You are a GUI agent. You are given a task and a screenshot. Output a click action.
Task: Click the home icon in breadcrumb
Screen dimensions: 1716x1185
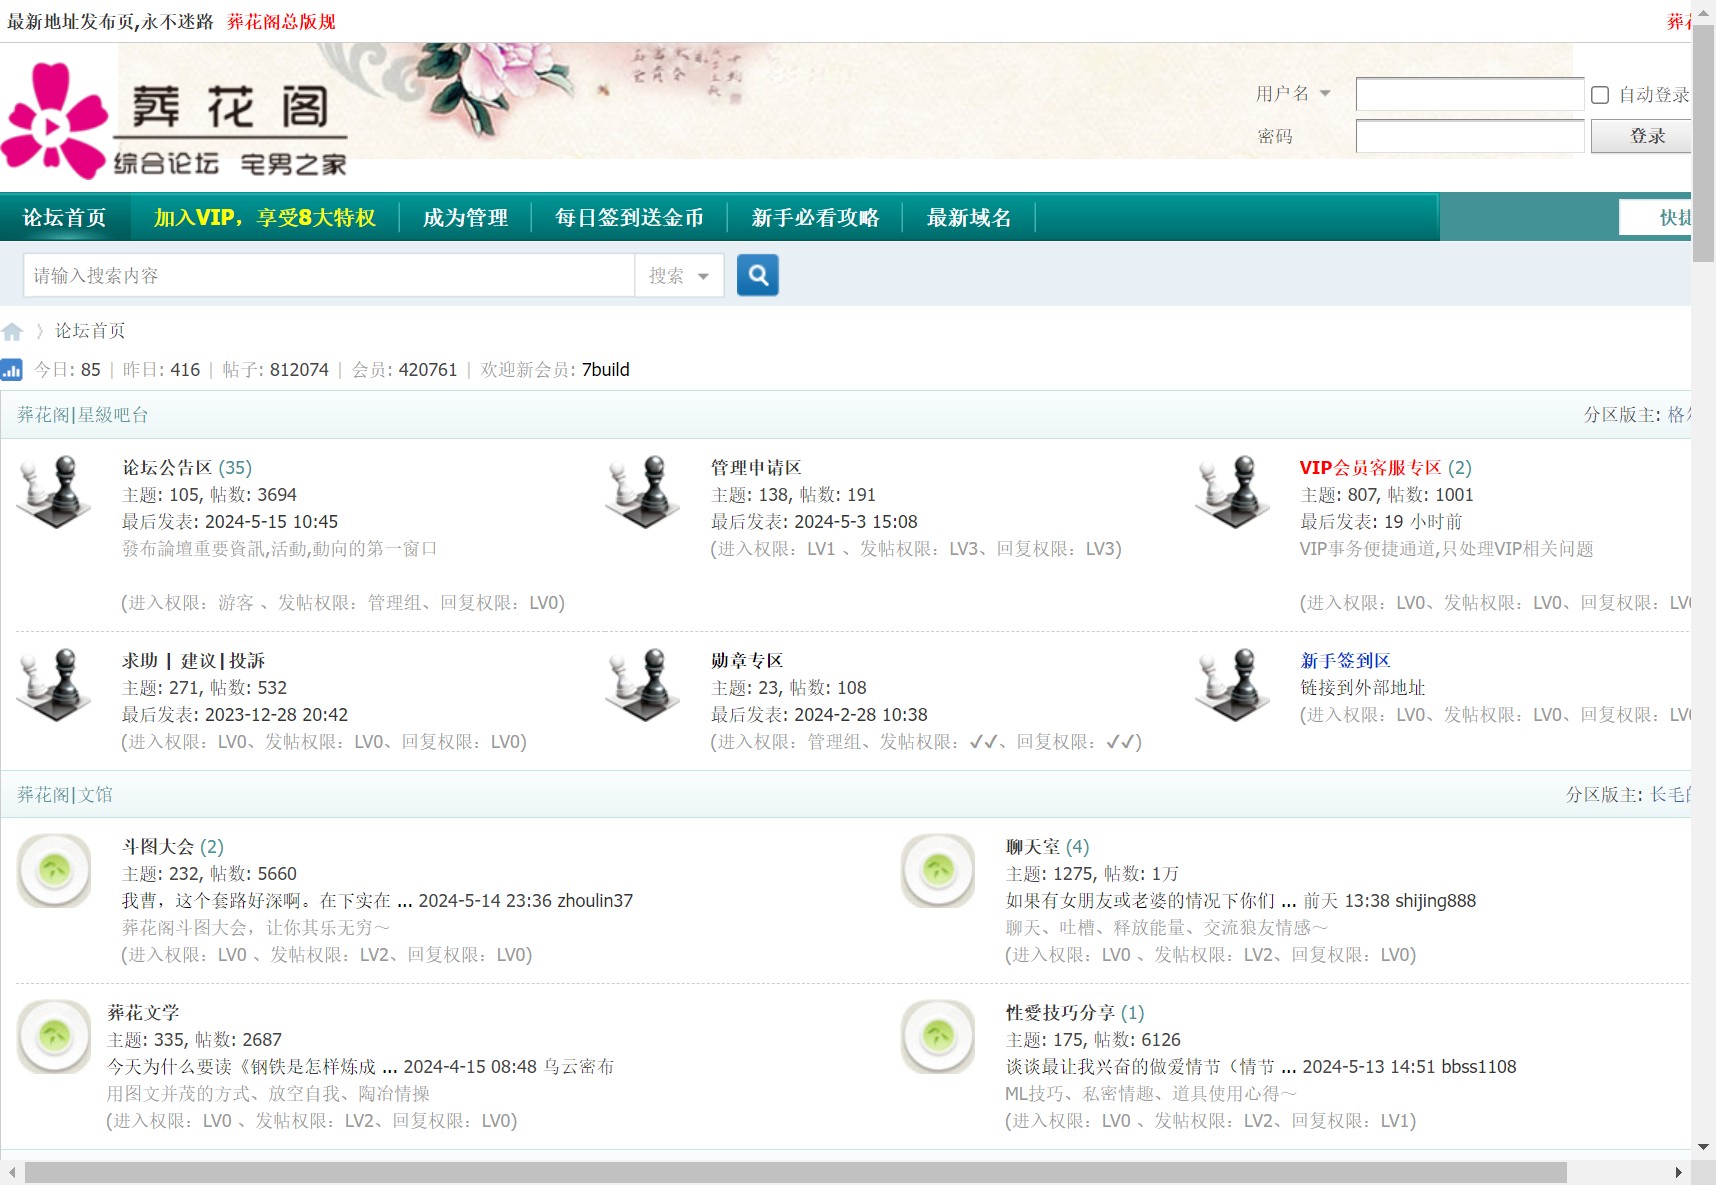coord(12,331)
